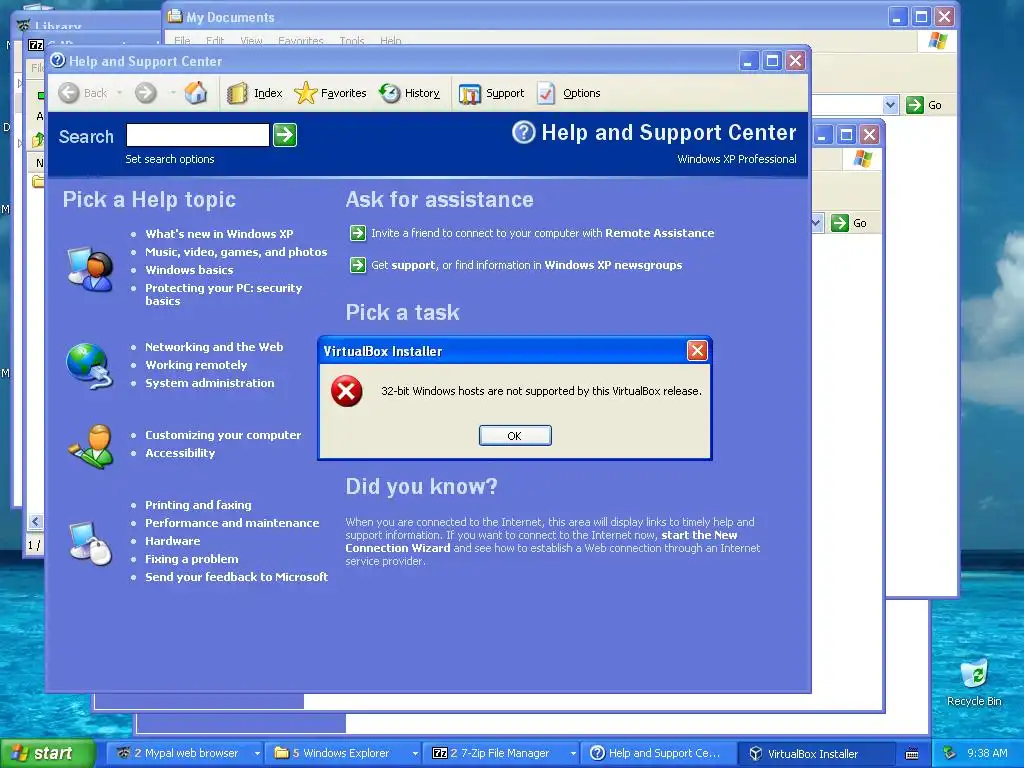Click the green search go arrow
Viewport: 1024px width, 768px height.
pos(285,135)
